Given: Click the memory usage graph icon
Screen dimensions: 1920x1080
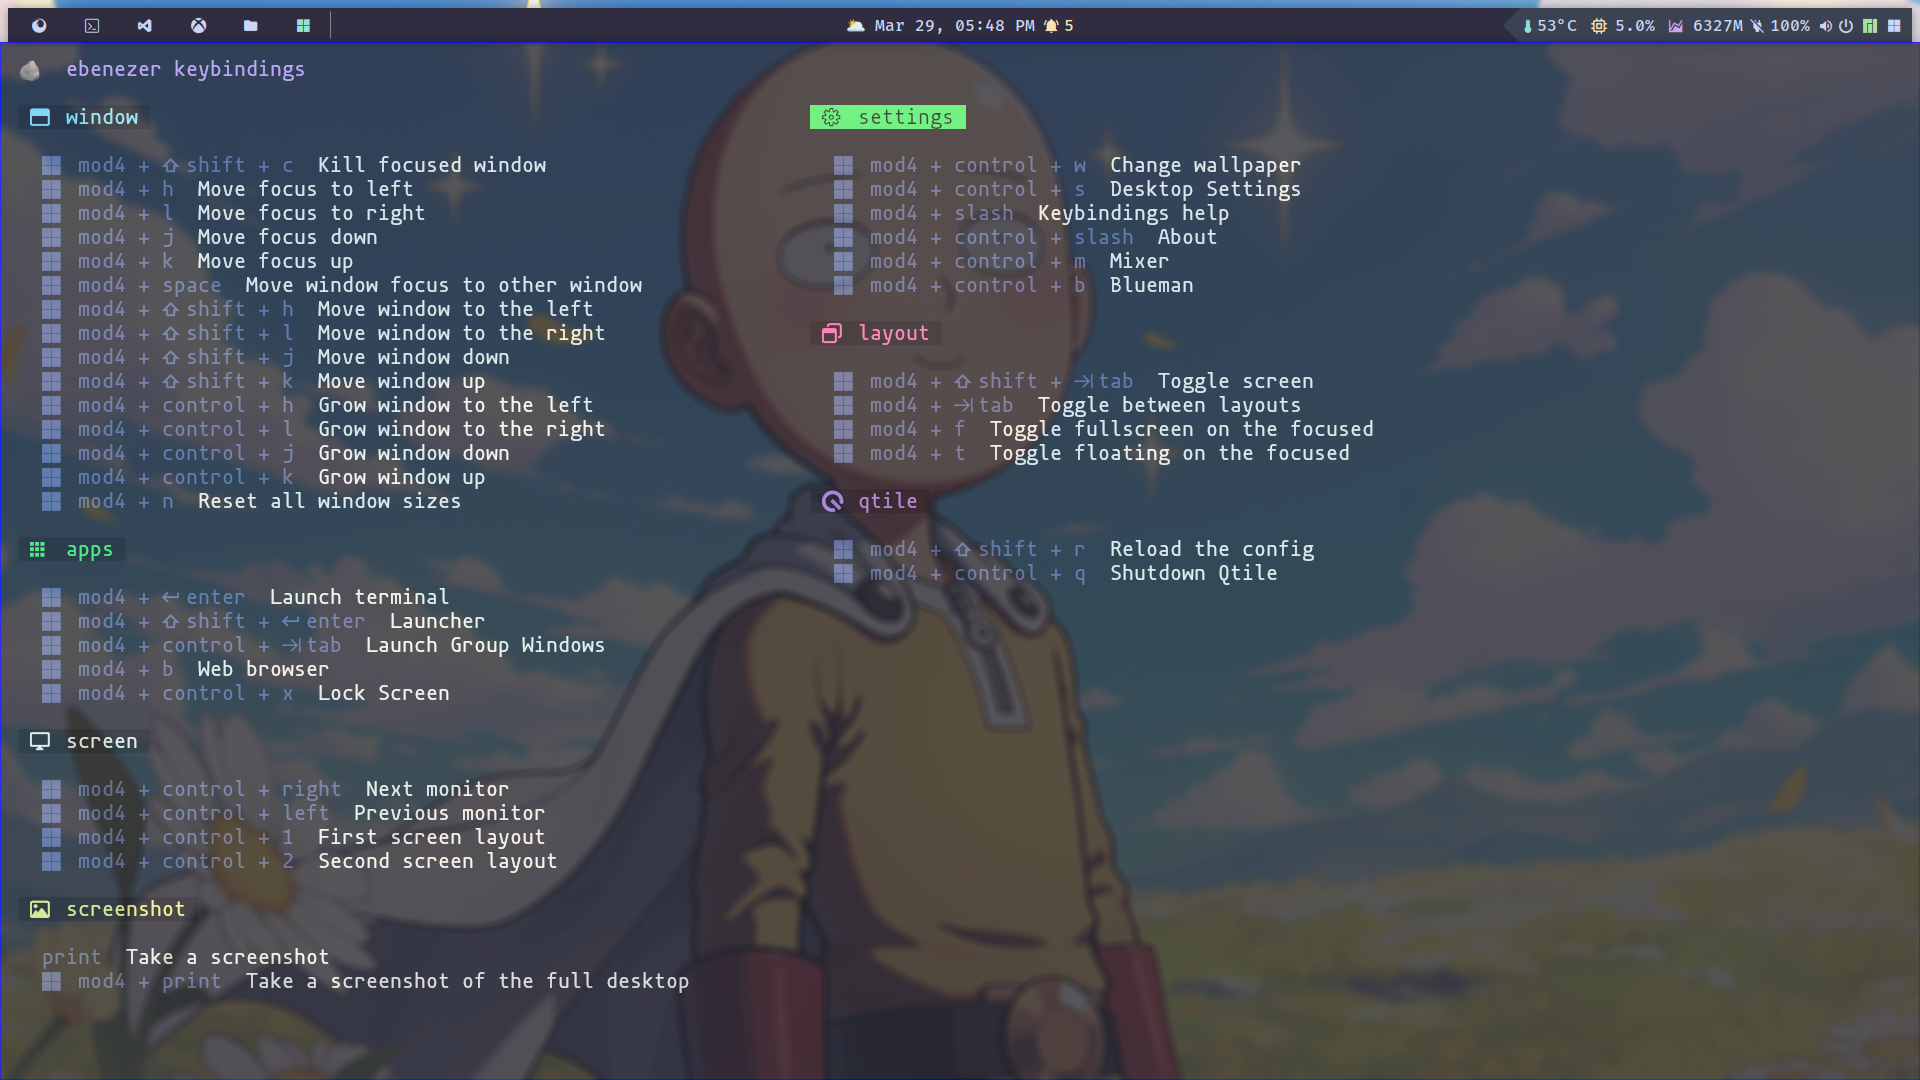Looking at the screenshot, I should click(1676, 26).
